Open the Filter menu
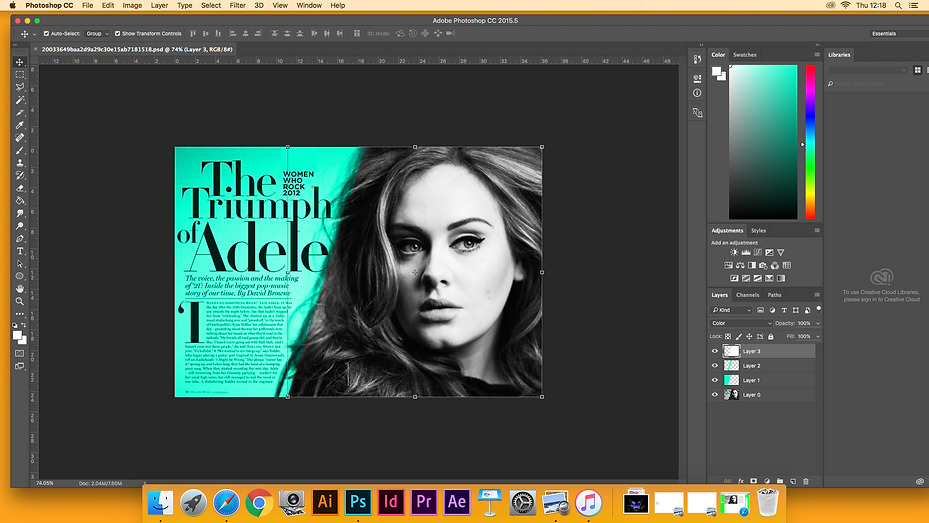This screenshot has height=523, width=929. click(238, 5)
